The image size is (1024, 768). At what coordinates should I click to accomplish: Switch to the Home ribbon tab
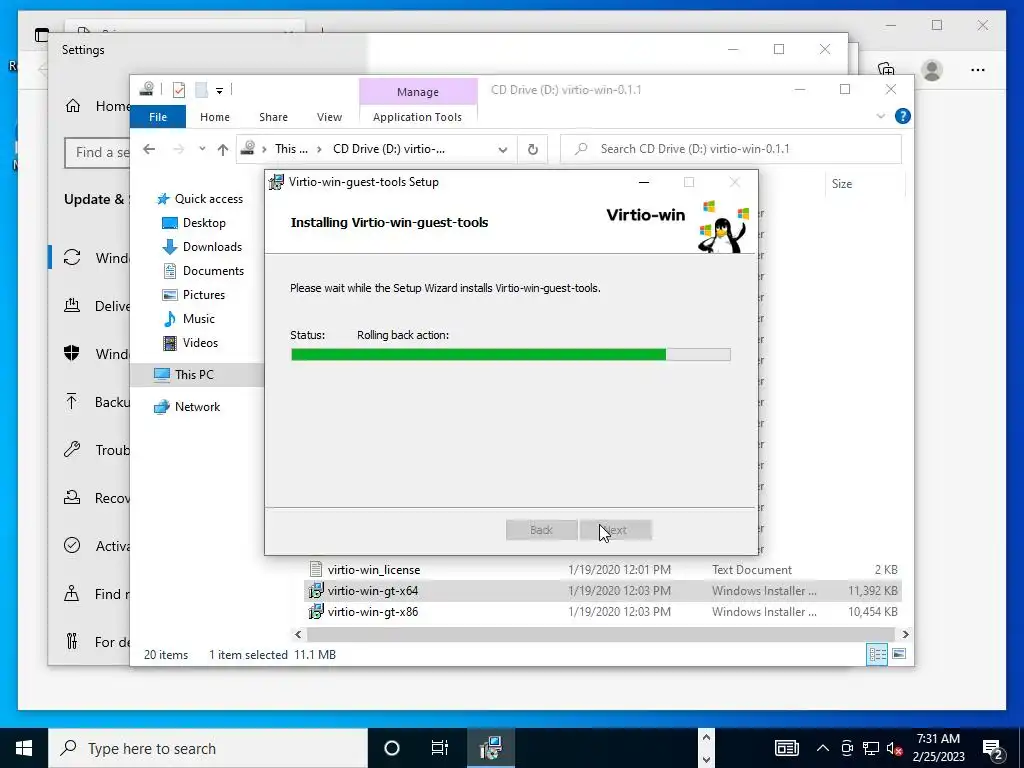(215, 117)
